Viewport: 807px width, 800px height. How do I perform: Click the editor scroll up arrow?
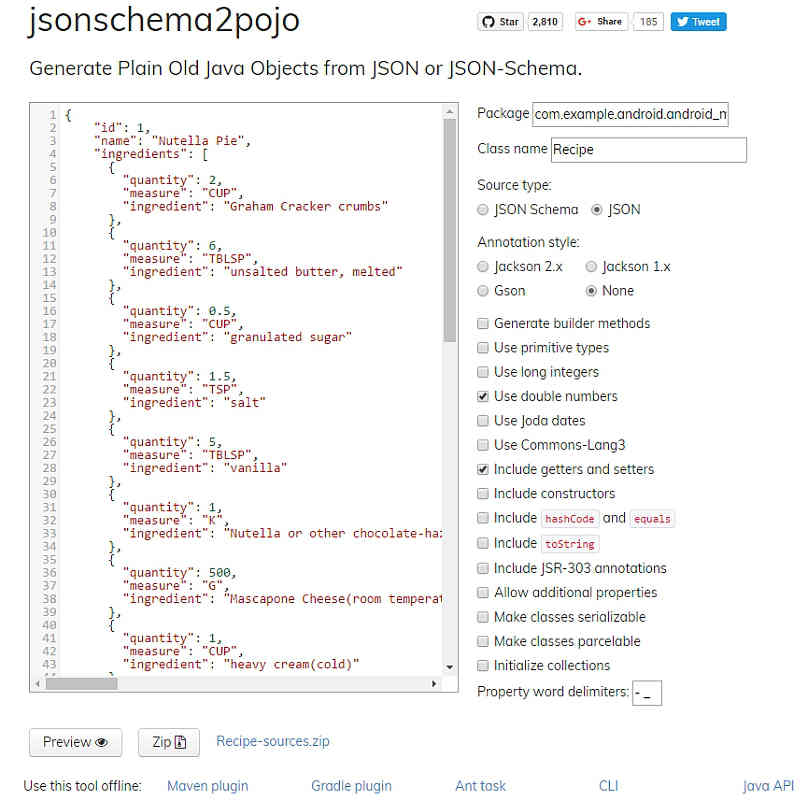449,111
